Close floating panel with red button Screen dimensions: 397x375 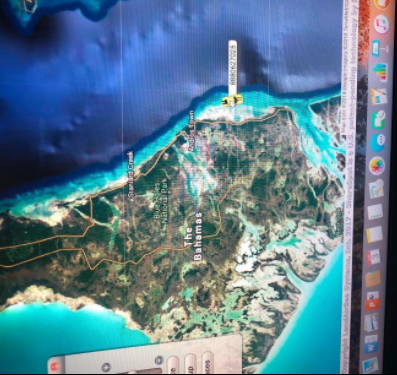(54, 366)
